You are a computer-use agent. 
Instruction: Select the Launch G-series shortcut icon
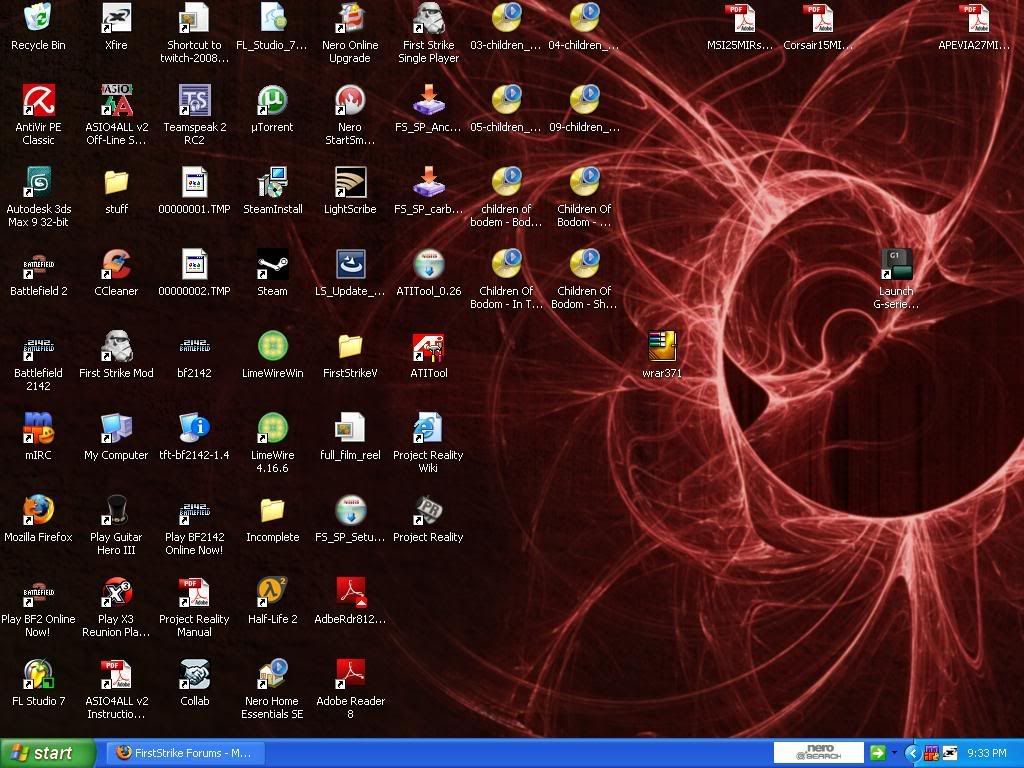896,264
